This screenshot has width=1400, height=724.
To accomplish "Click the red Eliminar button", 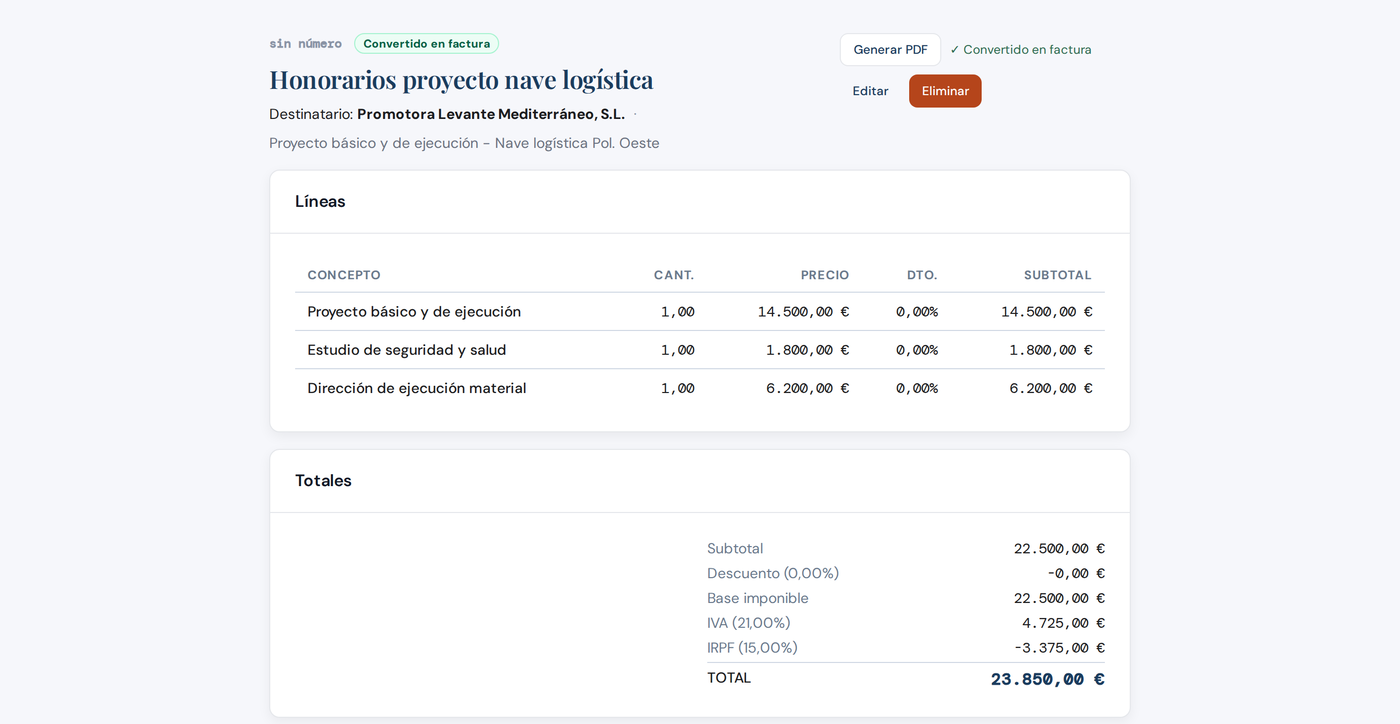I will (x=945, y=91).
